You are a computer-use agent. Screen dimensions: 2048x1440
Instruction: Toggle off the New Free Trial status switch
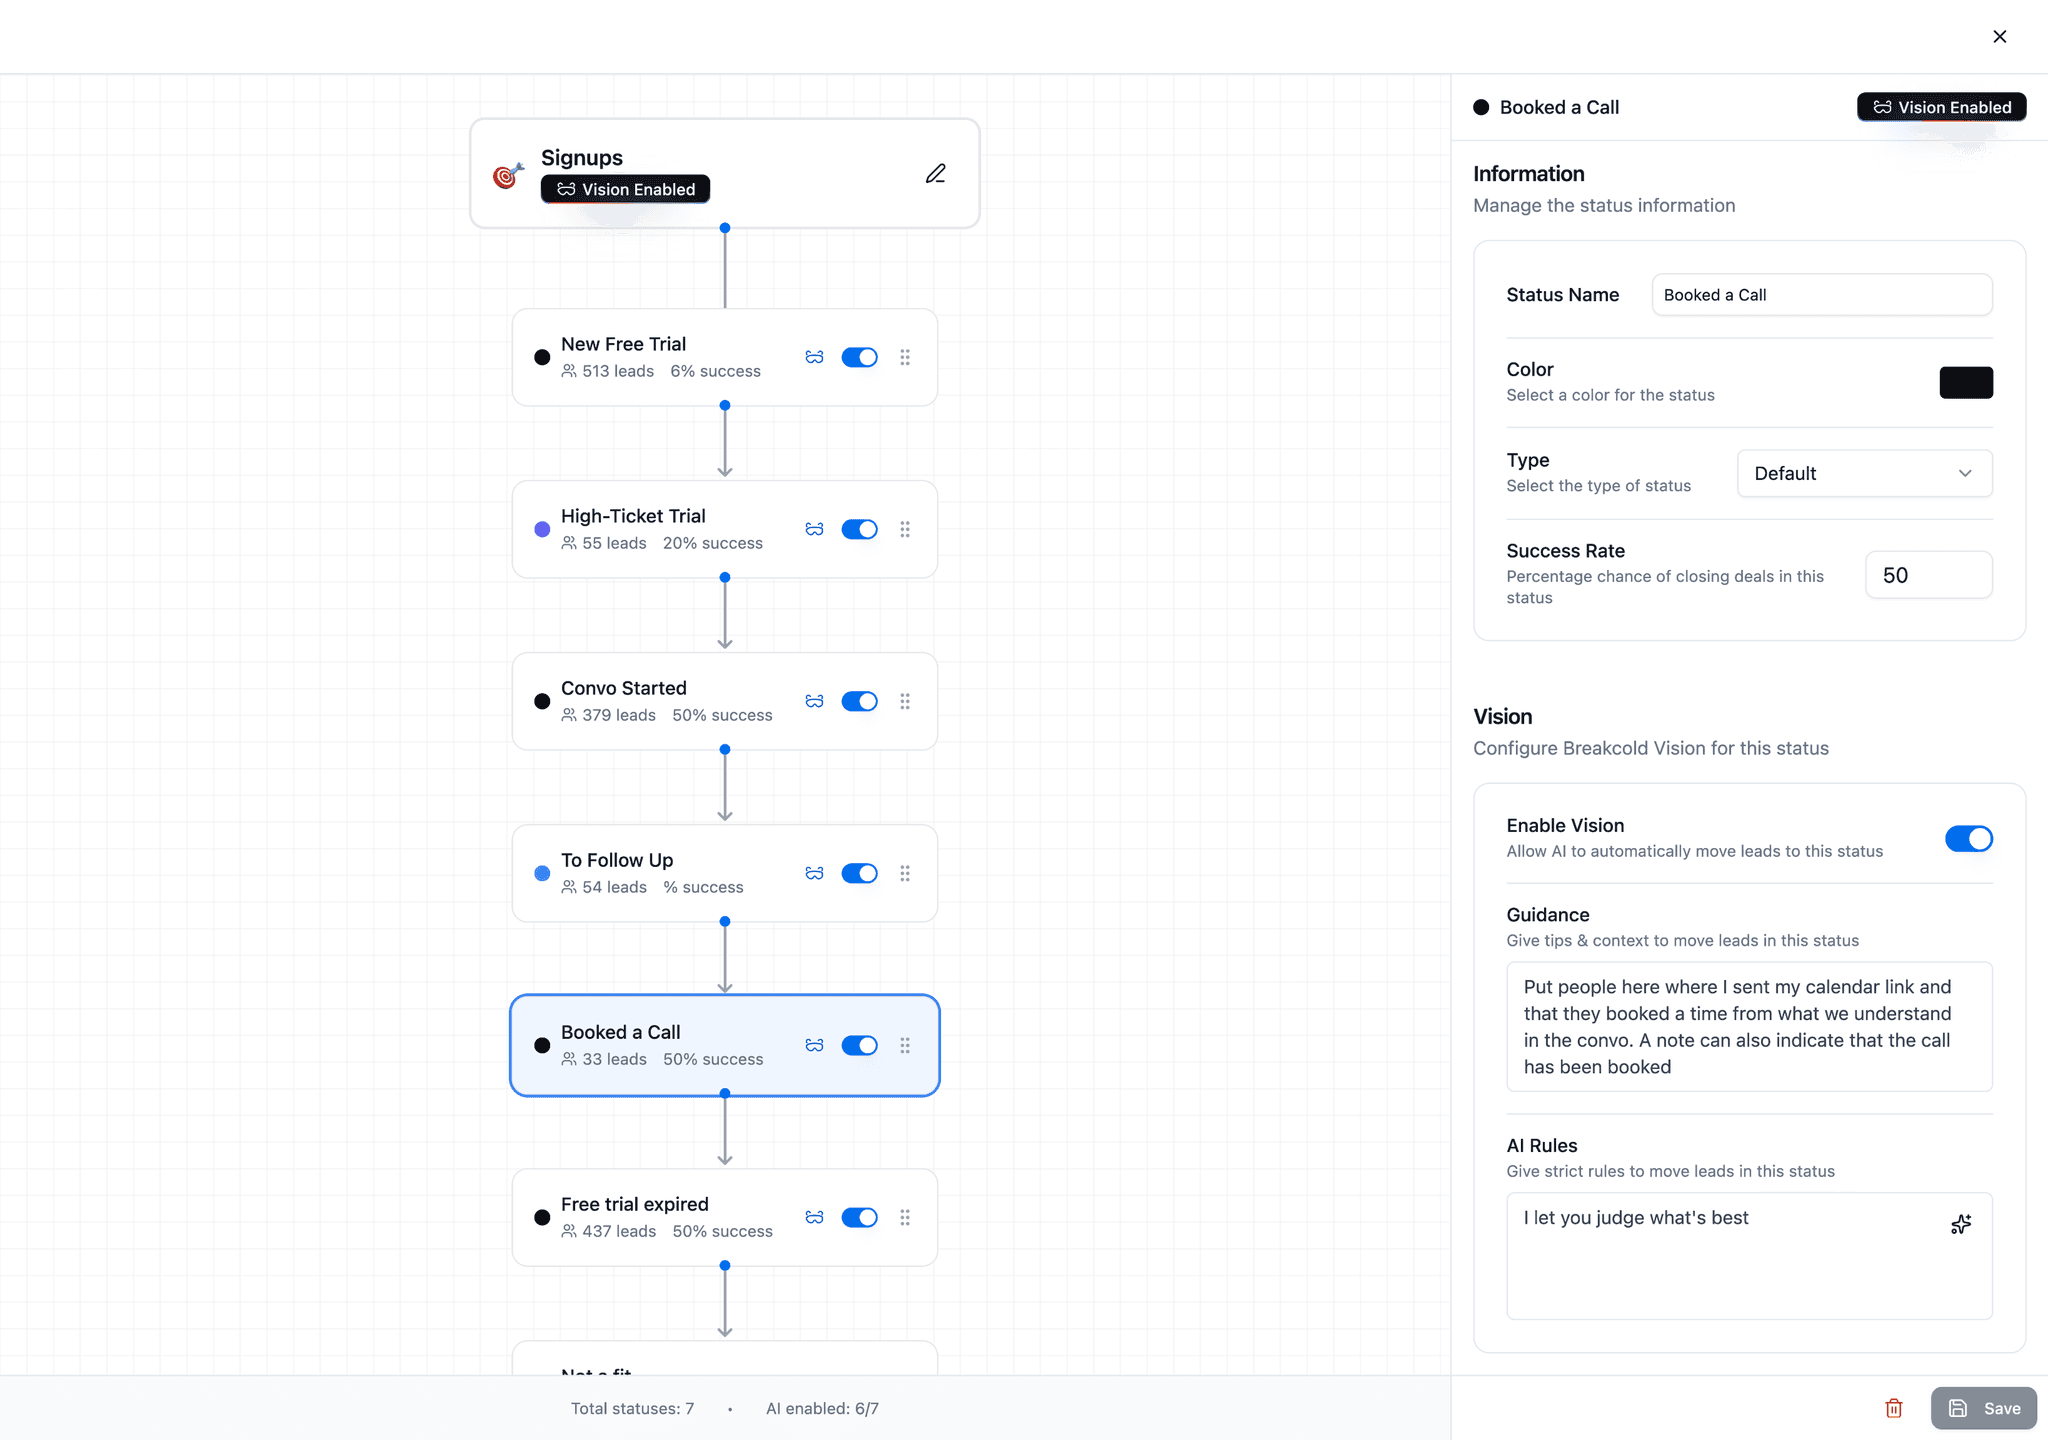(859, 357)
